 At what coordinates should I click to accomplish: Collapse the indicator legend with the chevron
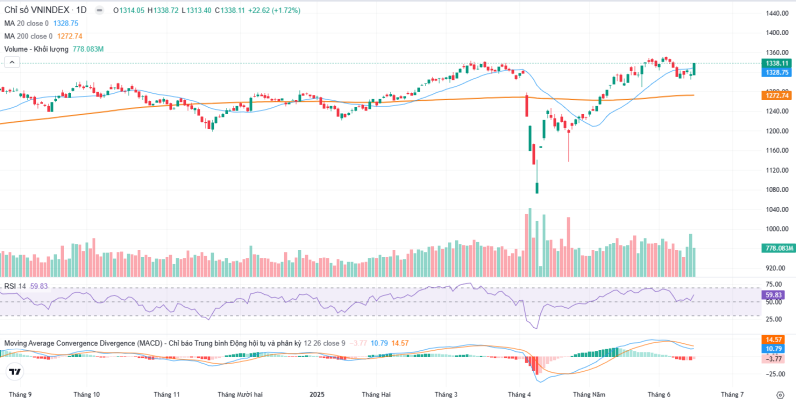(x=12, y=62)
